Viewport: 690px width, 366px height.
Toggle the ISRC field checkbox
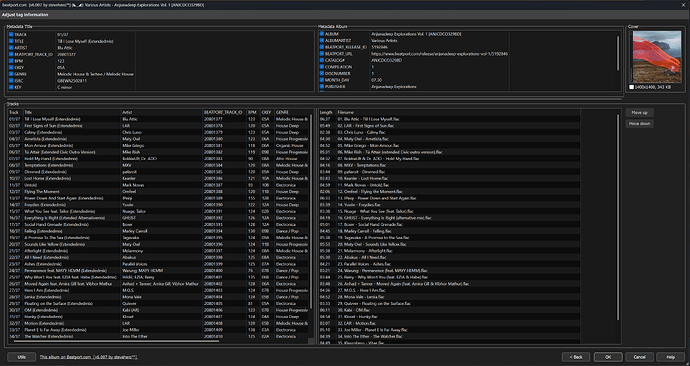pos(11,81)
